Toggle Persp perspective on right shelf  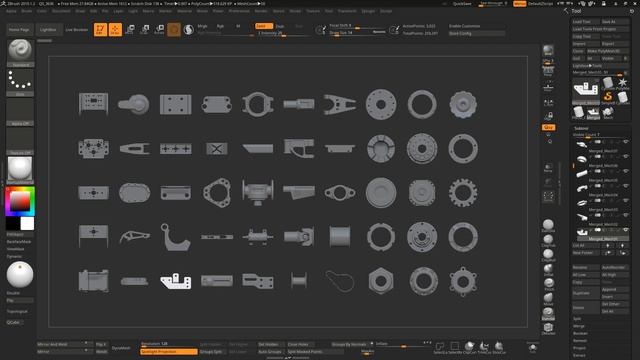[x=548, y=72]
